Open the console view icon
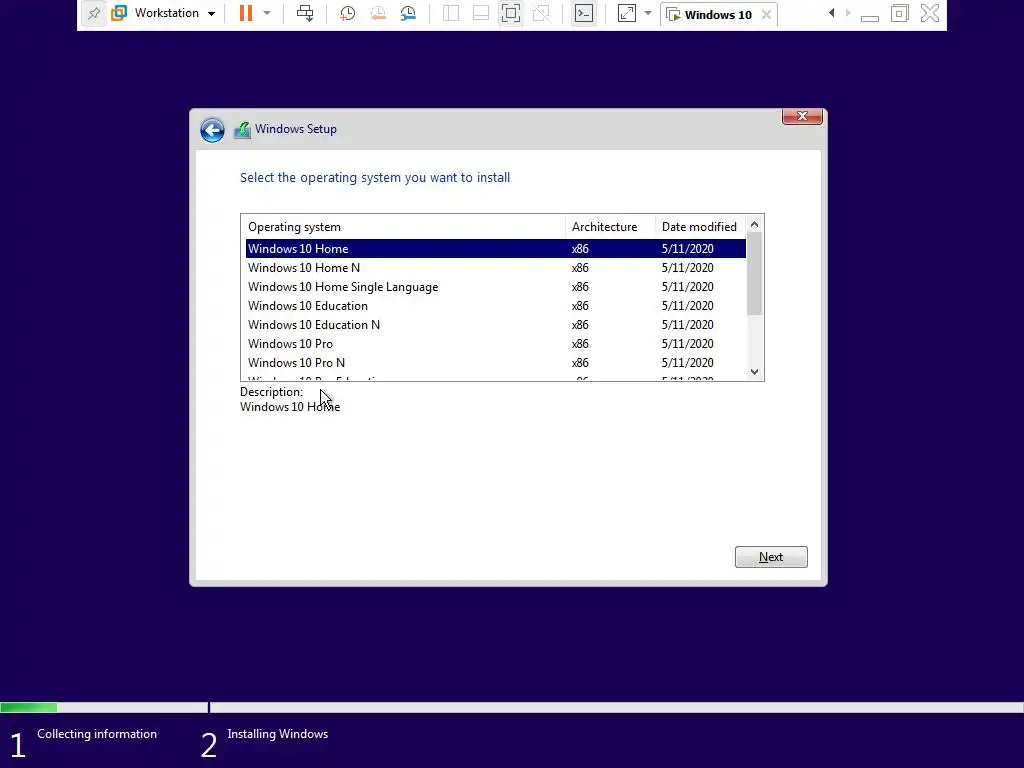 pos(584,13)
